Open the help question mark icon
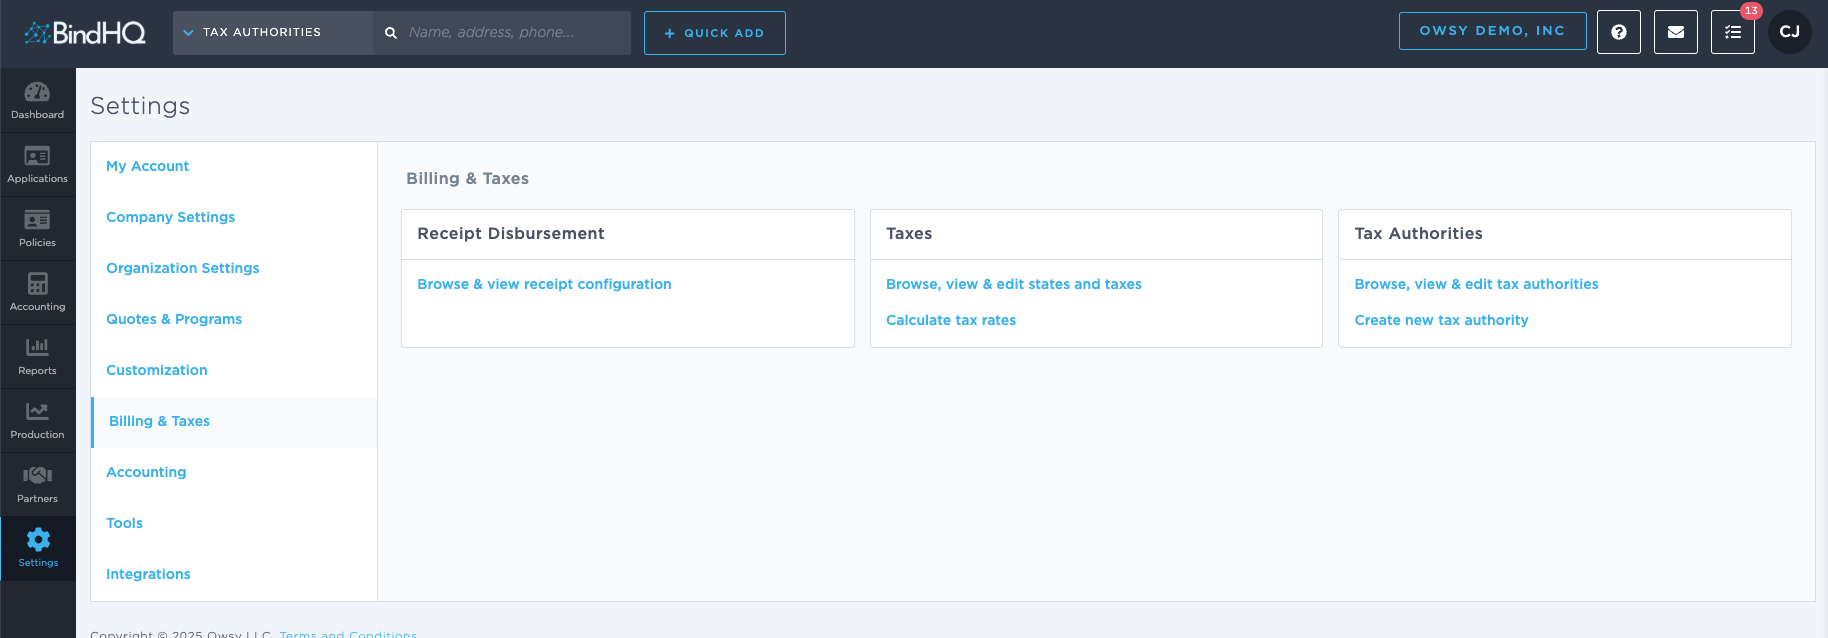Viewport: 1828px width, 638px height. [x=1619, y=32]
